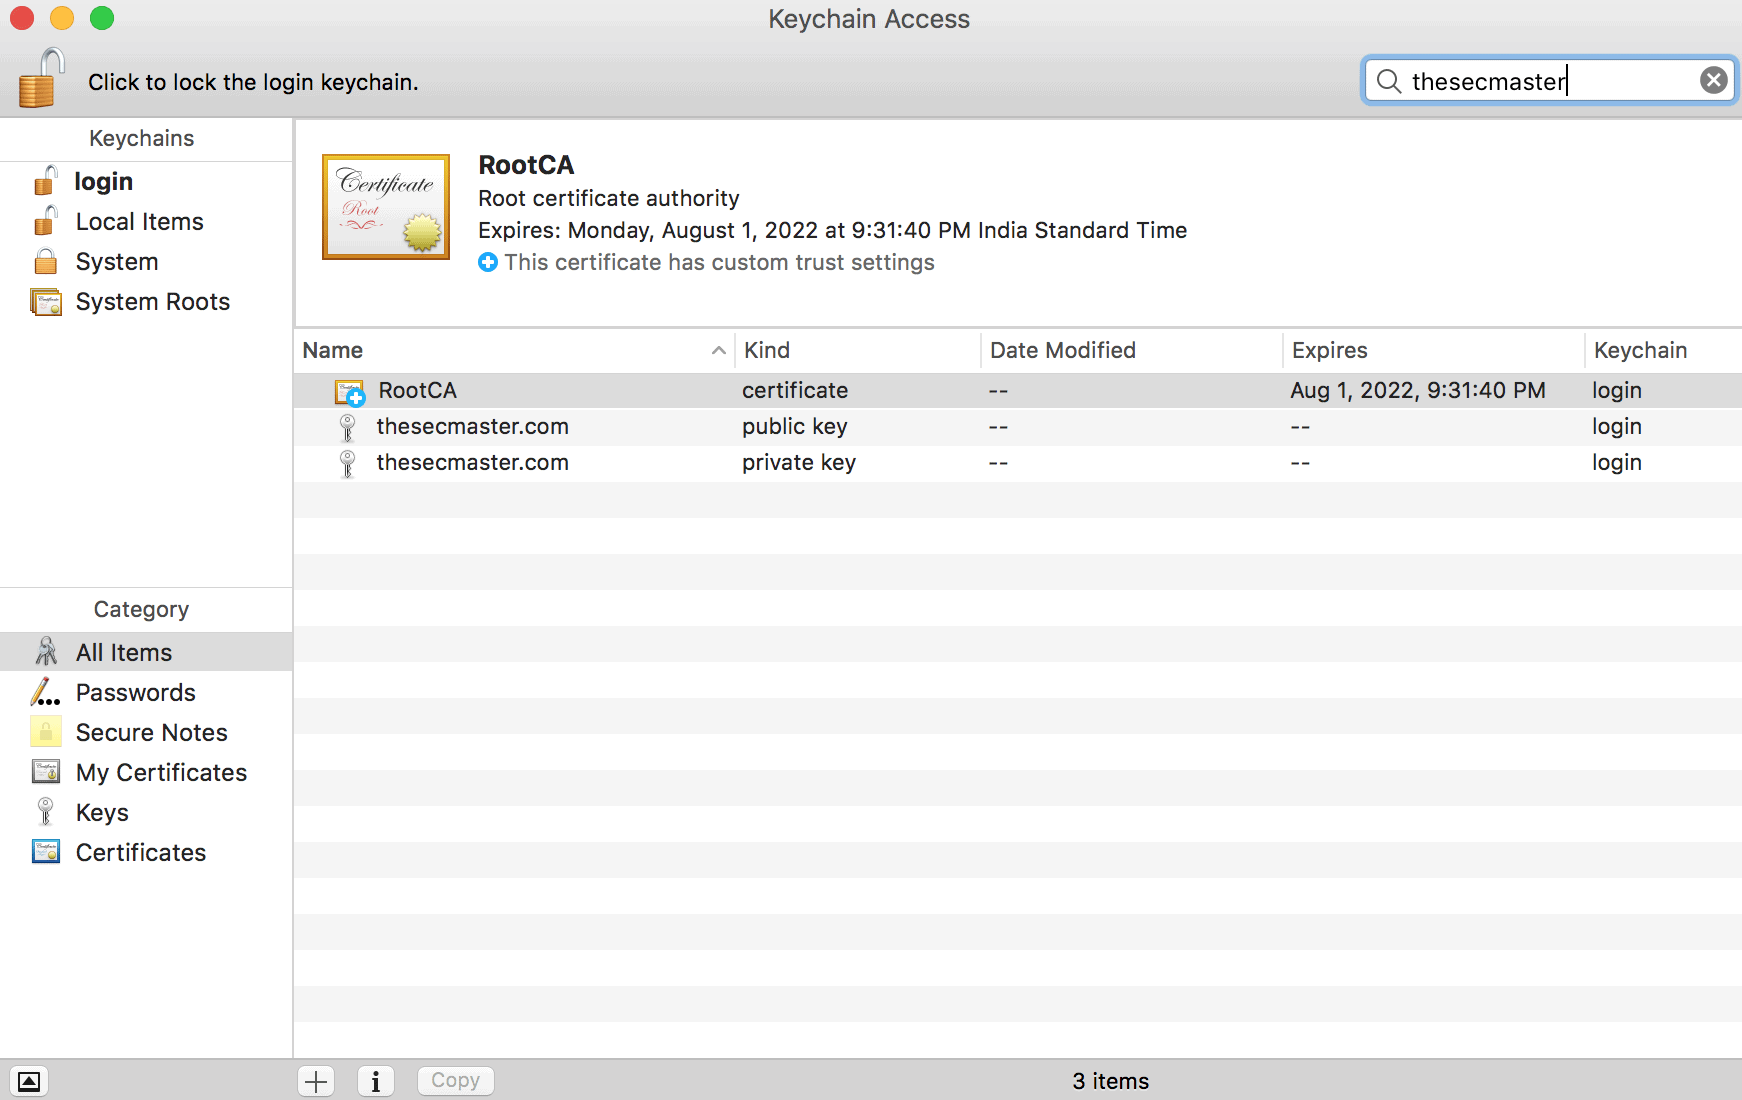Sort by the Keychain column header

point(1663,350)
